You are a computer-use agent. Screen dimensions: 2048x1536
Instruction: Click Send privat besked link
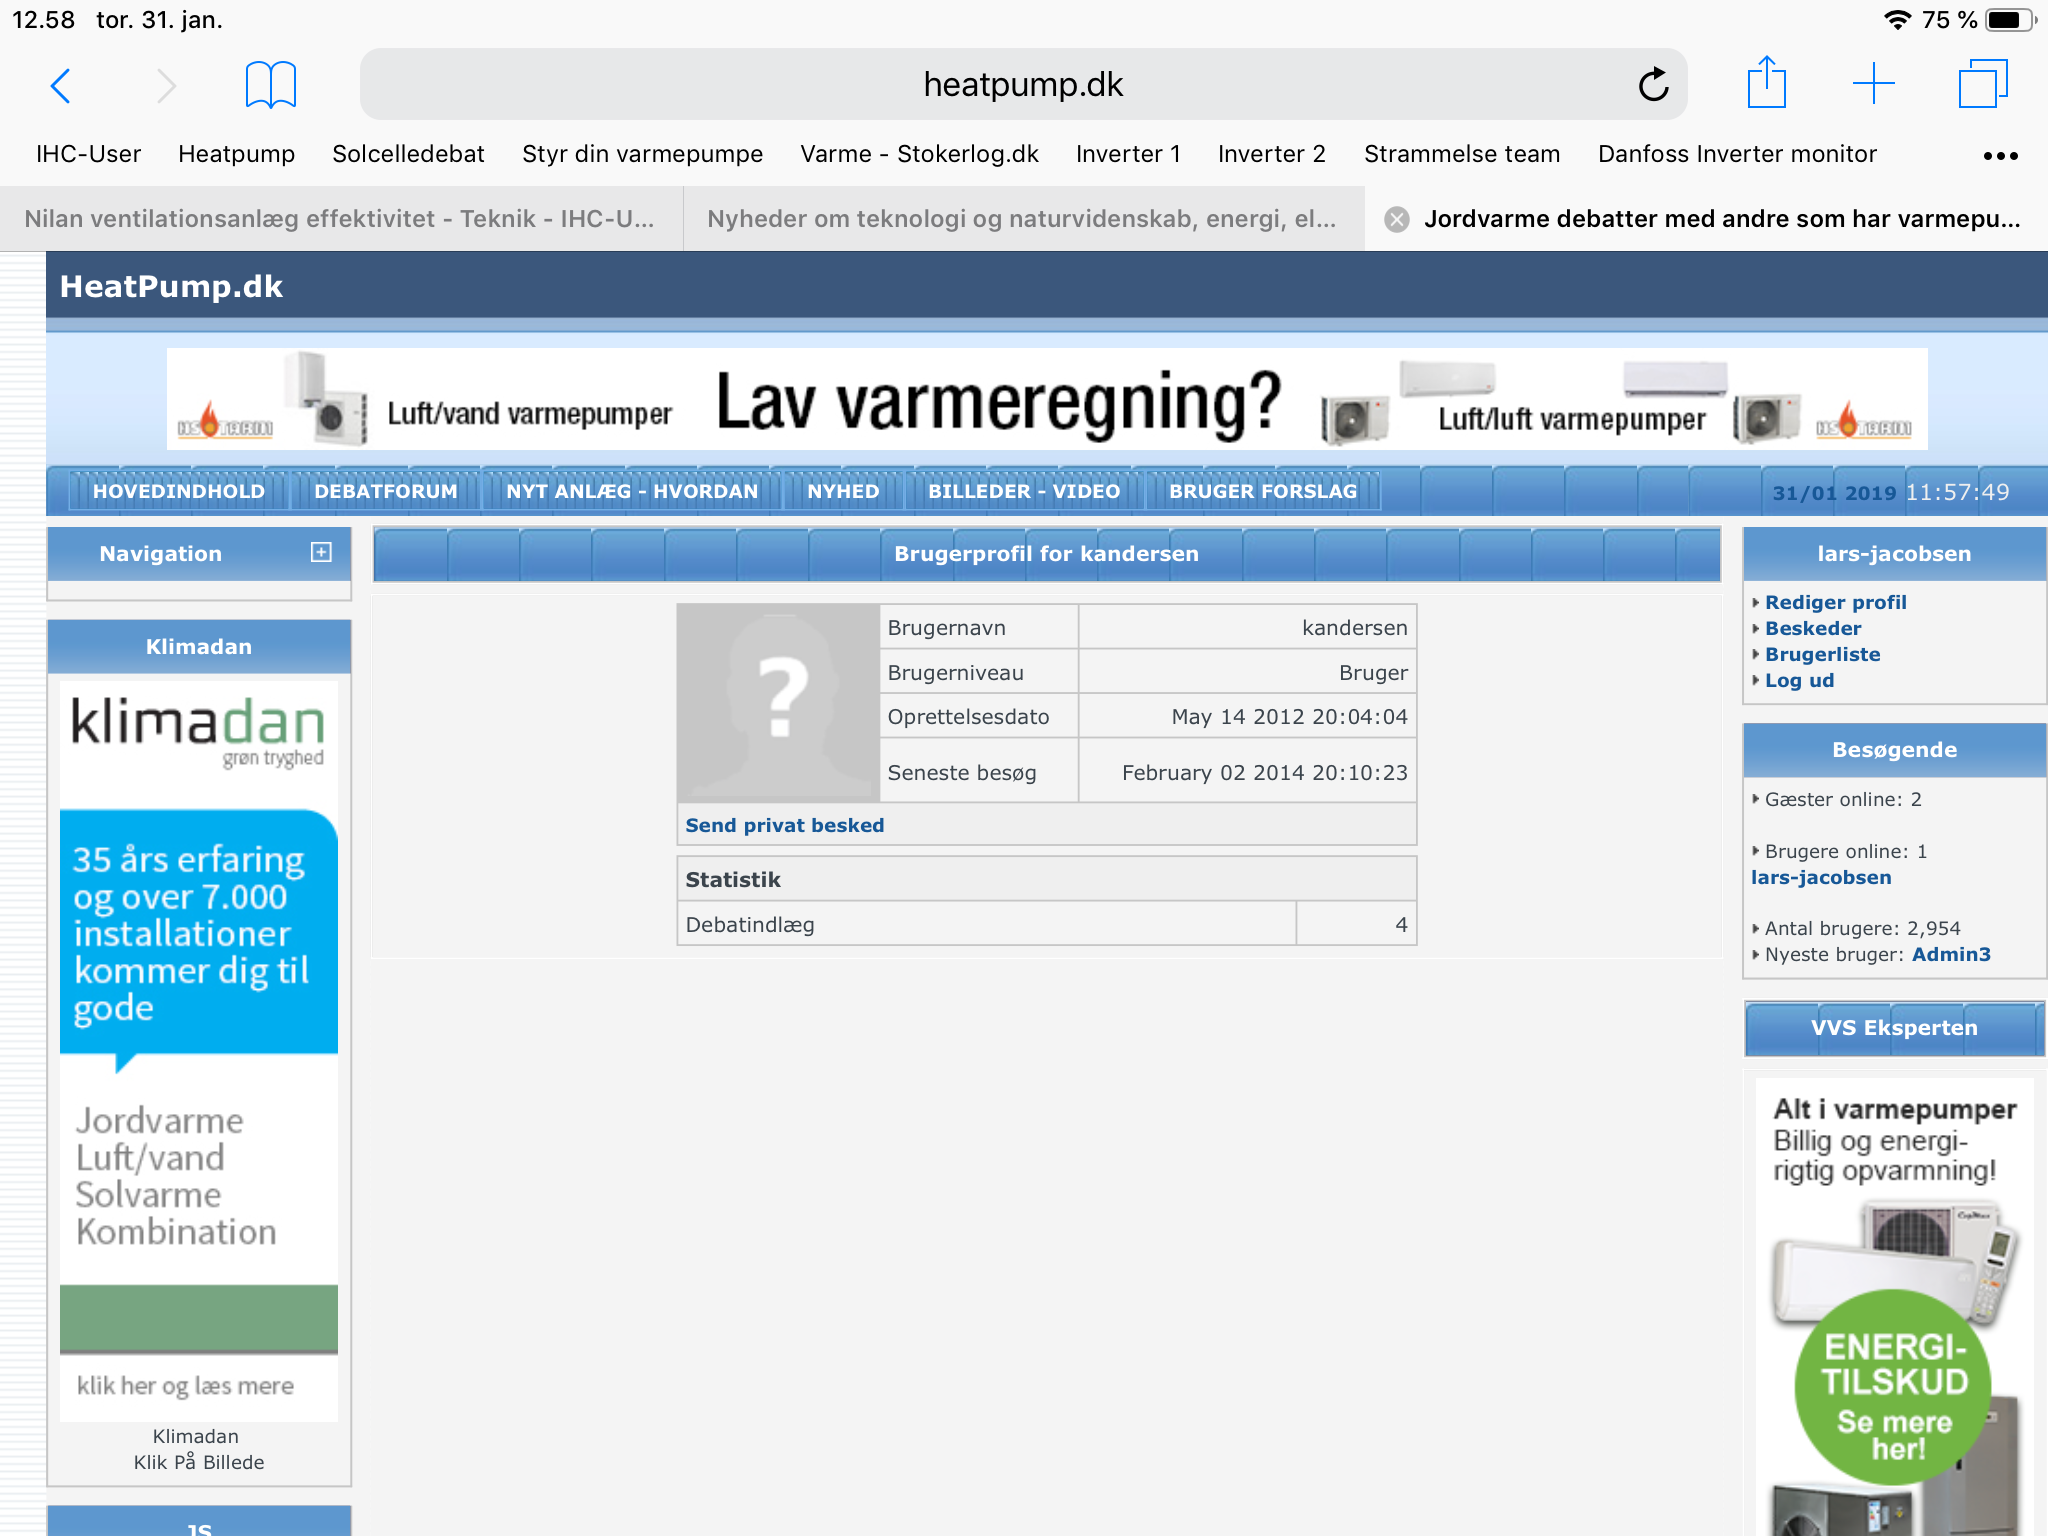[x=784, y=825]
